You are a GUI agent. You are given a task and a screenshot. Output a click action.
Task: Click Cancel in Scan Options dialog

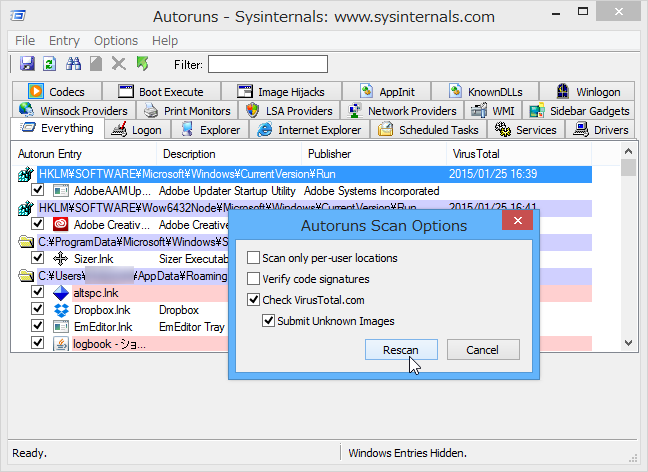click(x=483, y=350)
